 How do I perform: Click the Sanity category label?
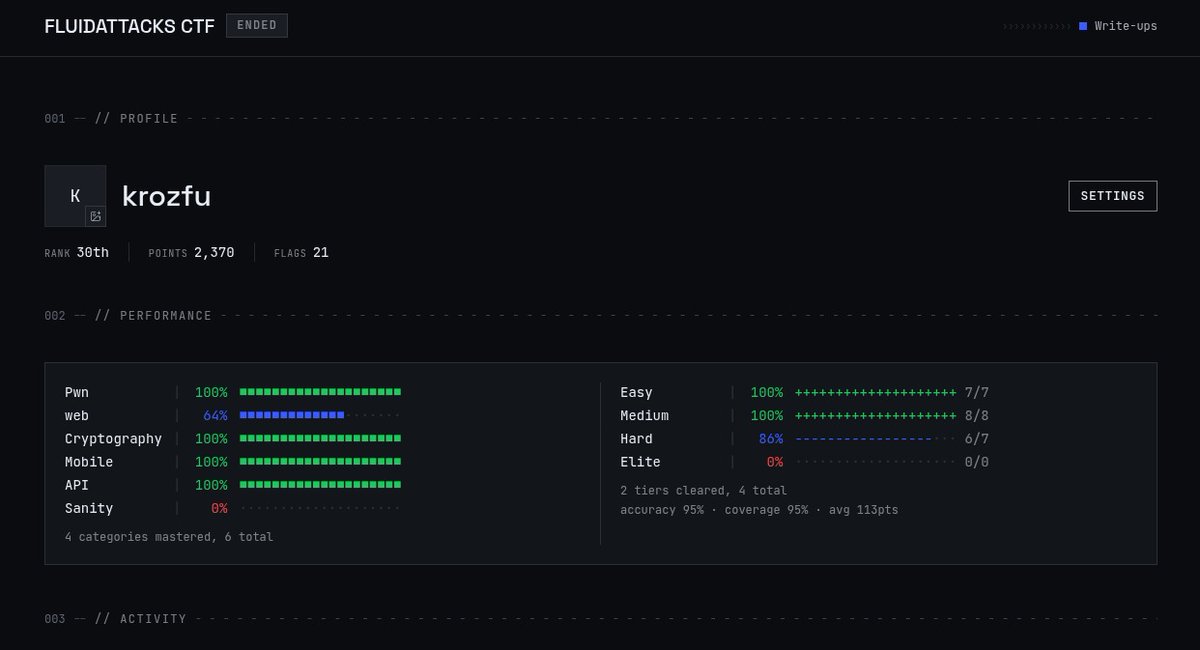(89, 508)
